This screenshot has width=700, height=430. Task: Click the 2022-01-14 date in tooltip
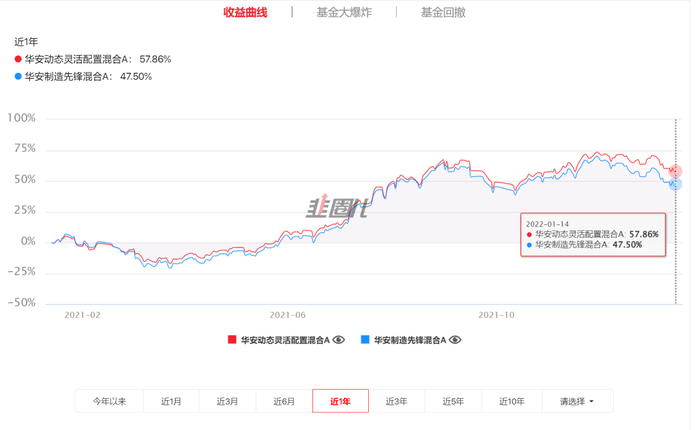pos(547,224)
